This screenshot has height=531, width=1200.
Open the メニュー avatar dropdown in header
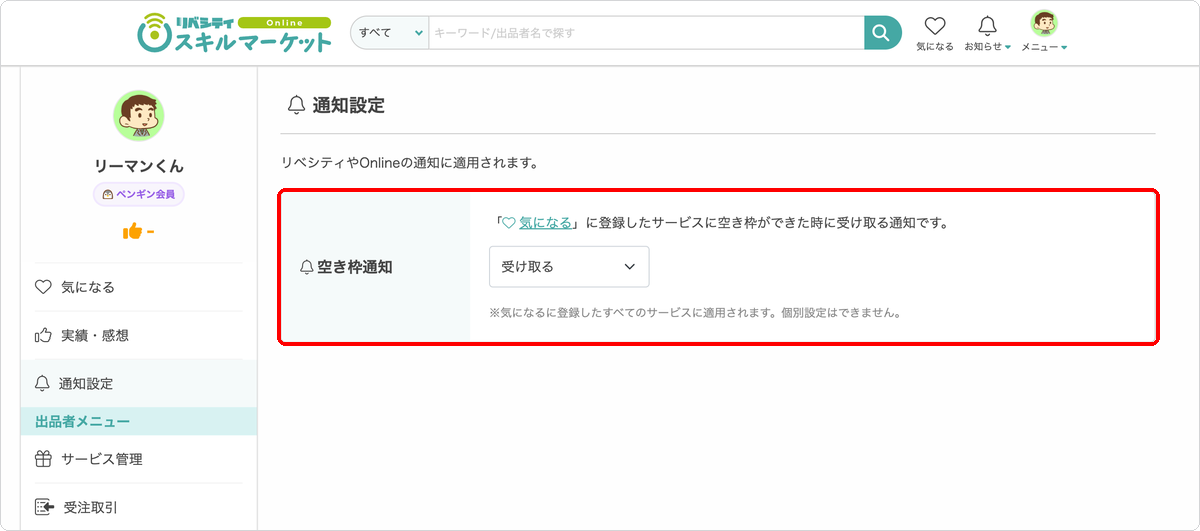click(x=1044, y=33)
